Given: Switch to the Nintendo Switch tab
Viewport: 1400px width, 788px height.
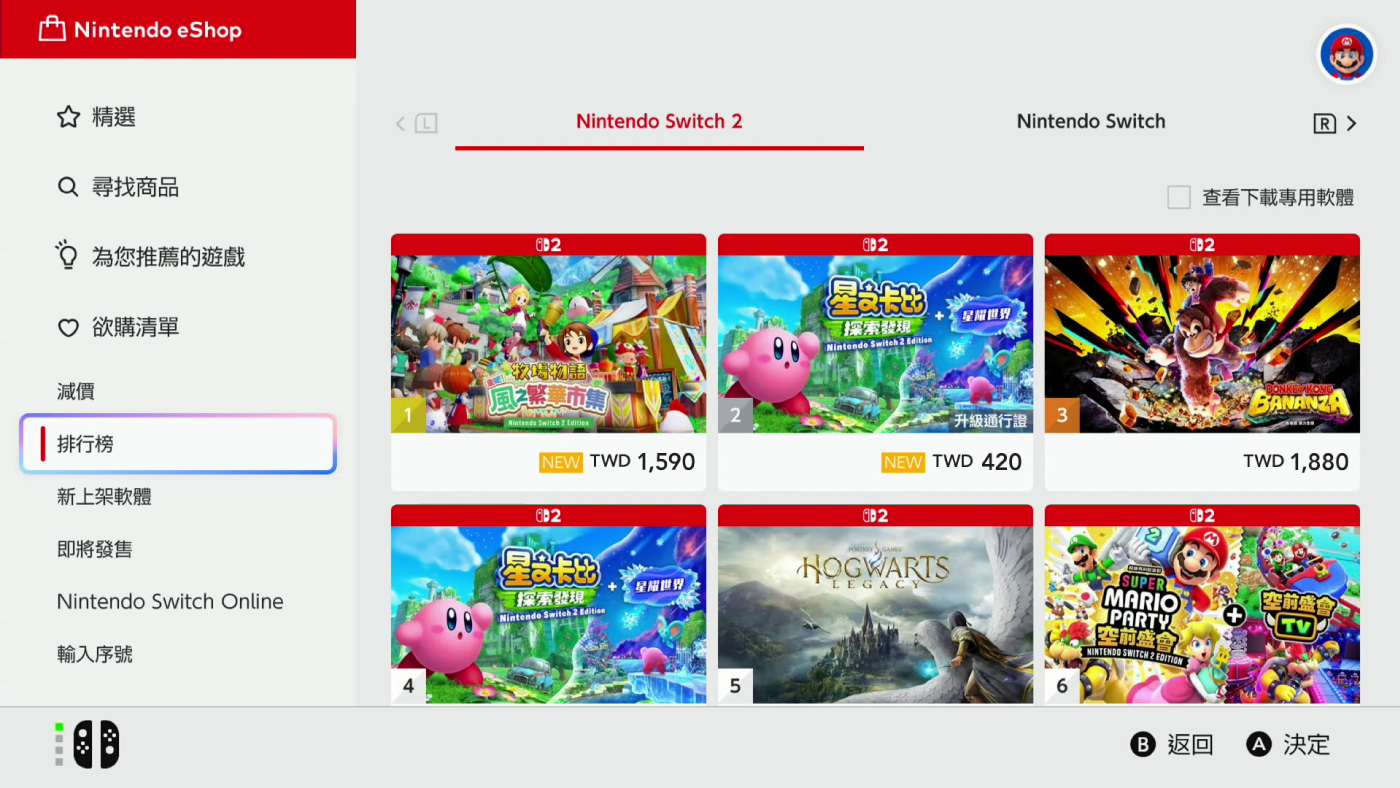Looking at the screenshot, I should [1091, 122].
